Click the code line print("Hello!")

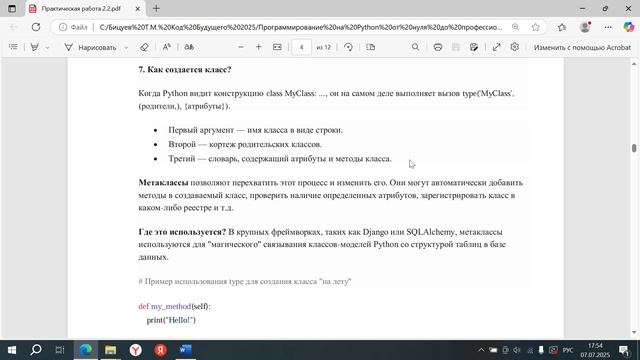[x=171, y=320]
